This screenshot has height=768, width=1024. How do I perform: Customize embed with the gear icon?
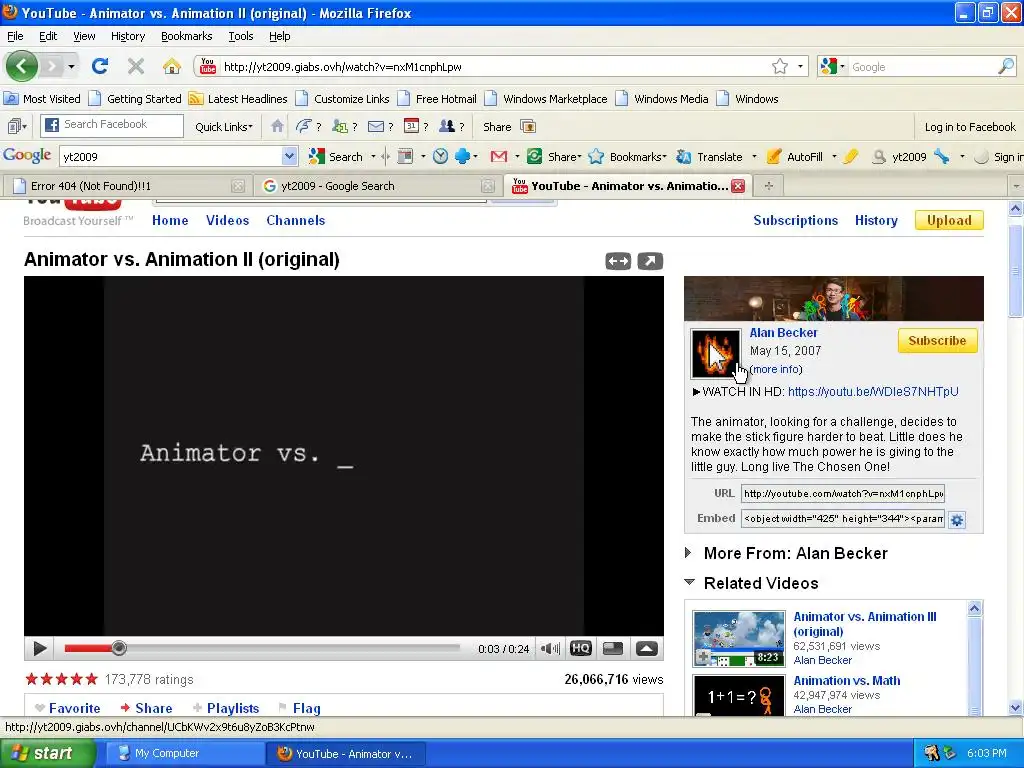point(957,520)
